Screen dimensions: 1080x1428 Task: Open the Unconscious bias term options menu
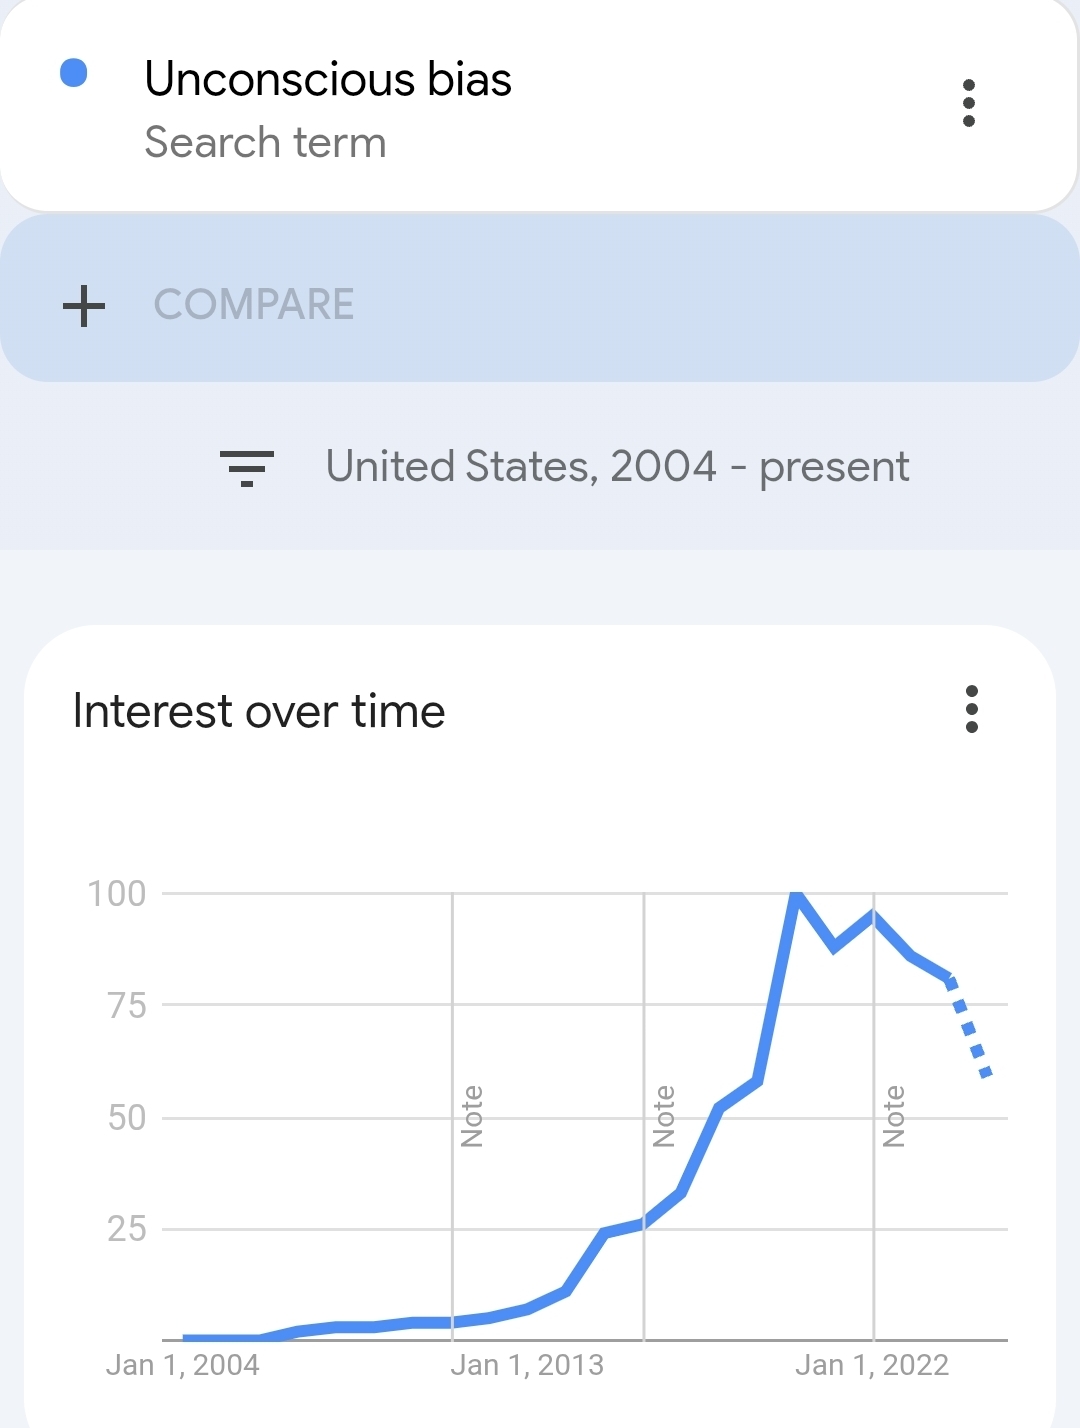968,103
